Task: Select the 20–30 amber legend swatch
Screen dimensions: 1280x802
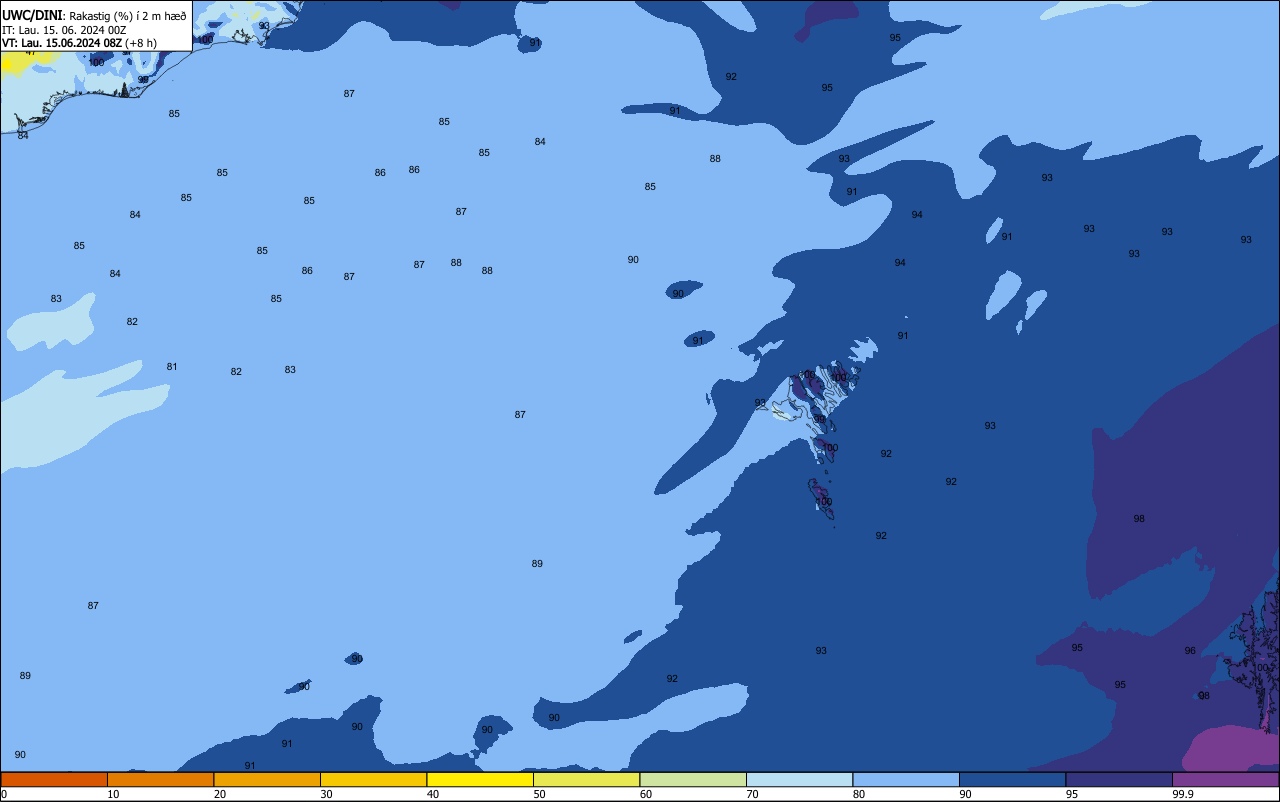Action: point(267,779)
